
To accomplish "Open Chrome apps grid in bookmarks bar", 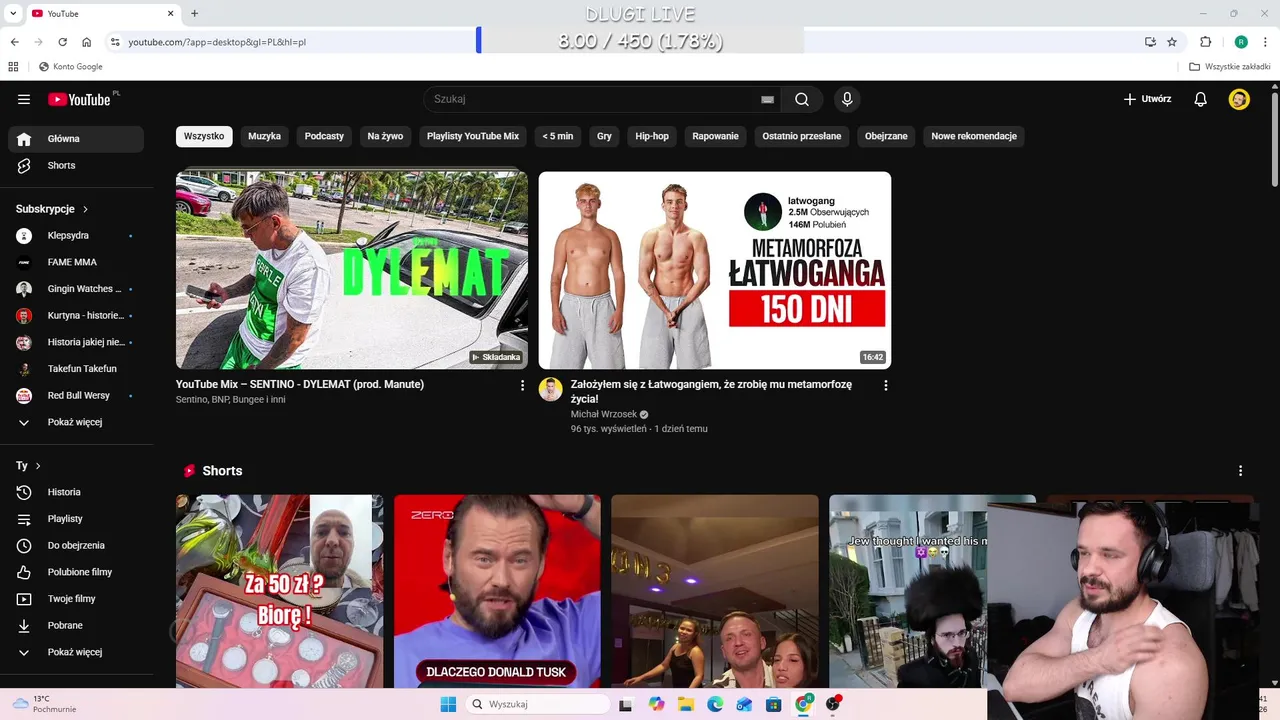I will click(x=13, y=67).
